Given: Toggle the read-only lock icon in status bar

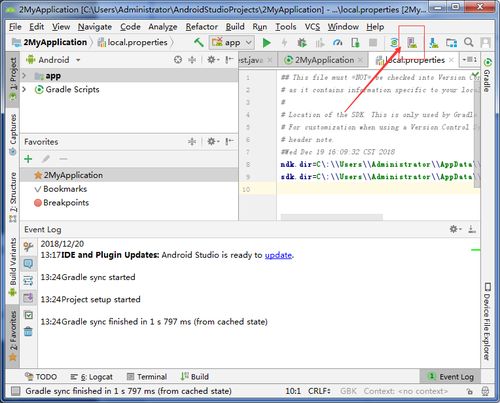Looking at the screenshot, I should (469, 391).
